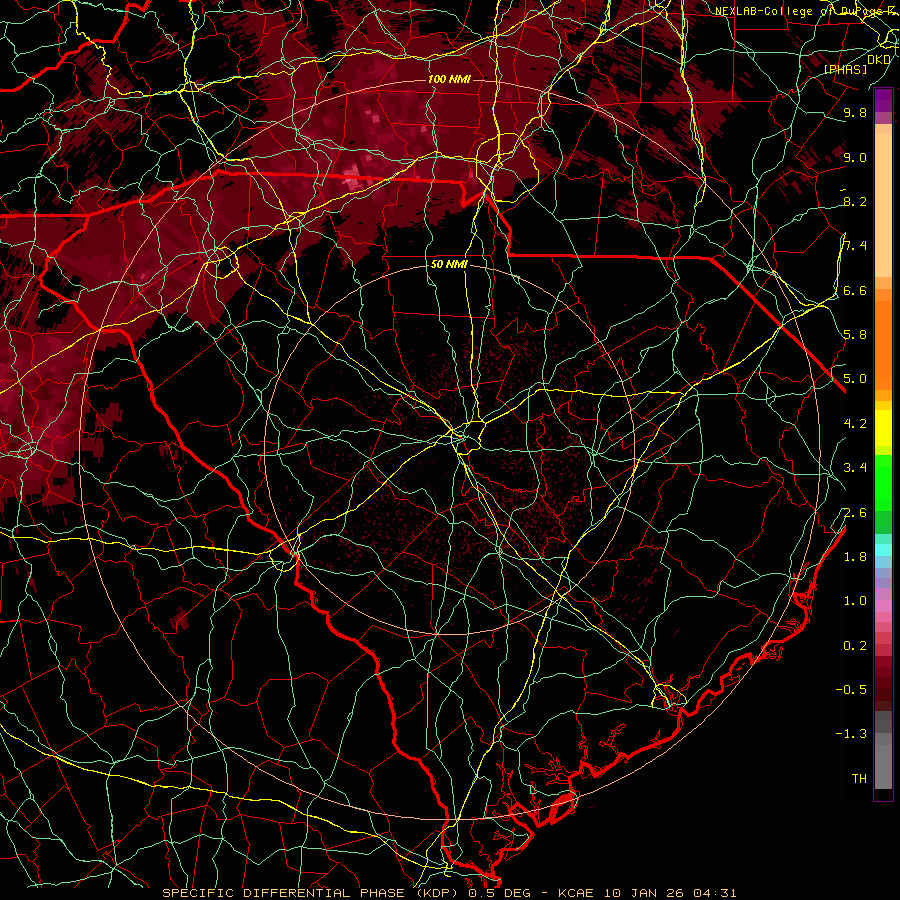Click the '10 JAN 26 04:31' timestamp
900x900 pixels.
tap(670, 893)
